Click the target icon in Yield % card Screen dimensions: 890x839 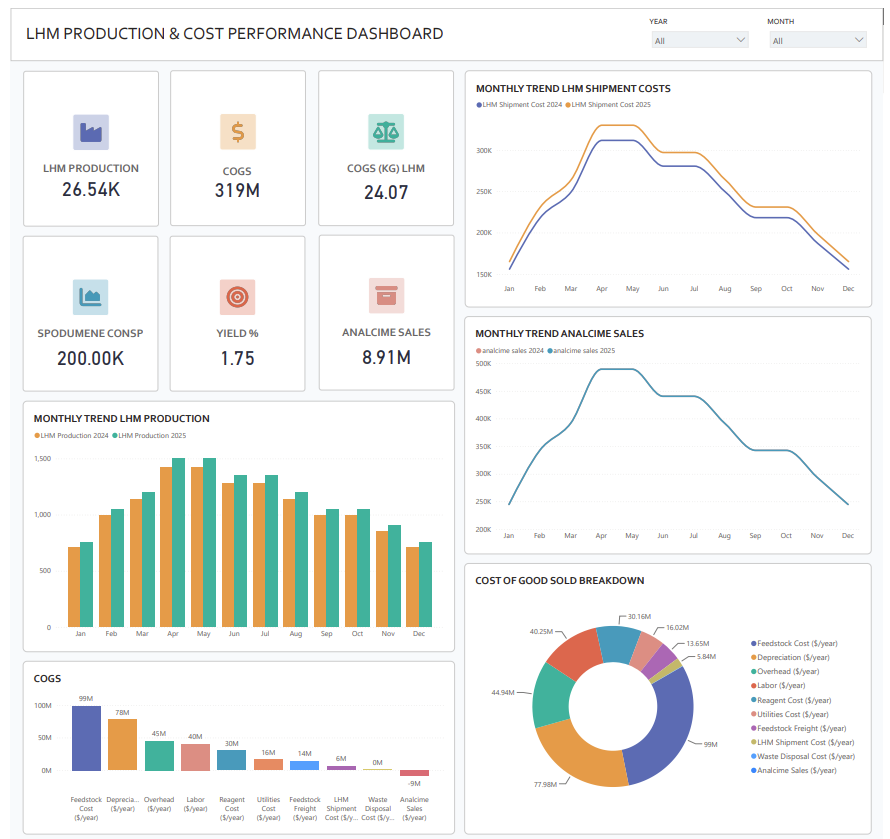237,297
